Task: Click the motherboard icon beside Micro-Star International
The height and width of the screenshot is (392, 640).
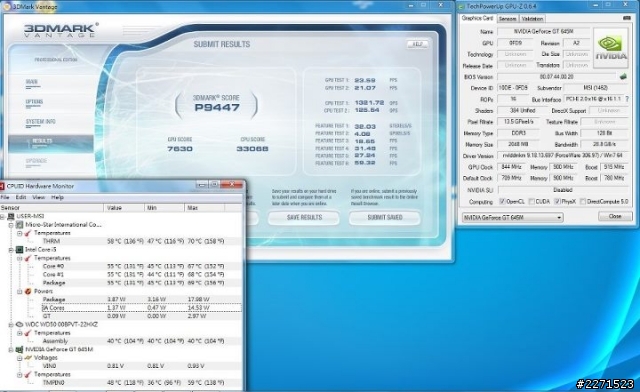Action: pos(19,225)
